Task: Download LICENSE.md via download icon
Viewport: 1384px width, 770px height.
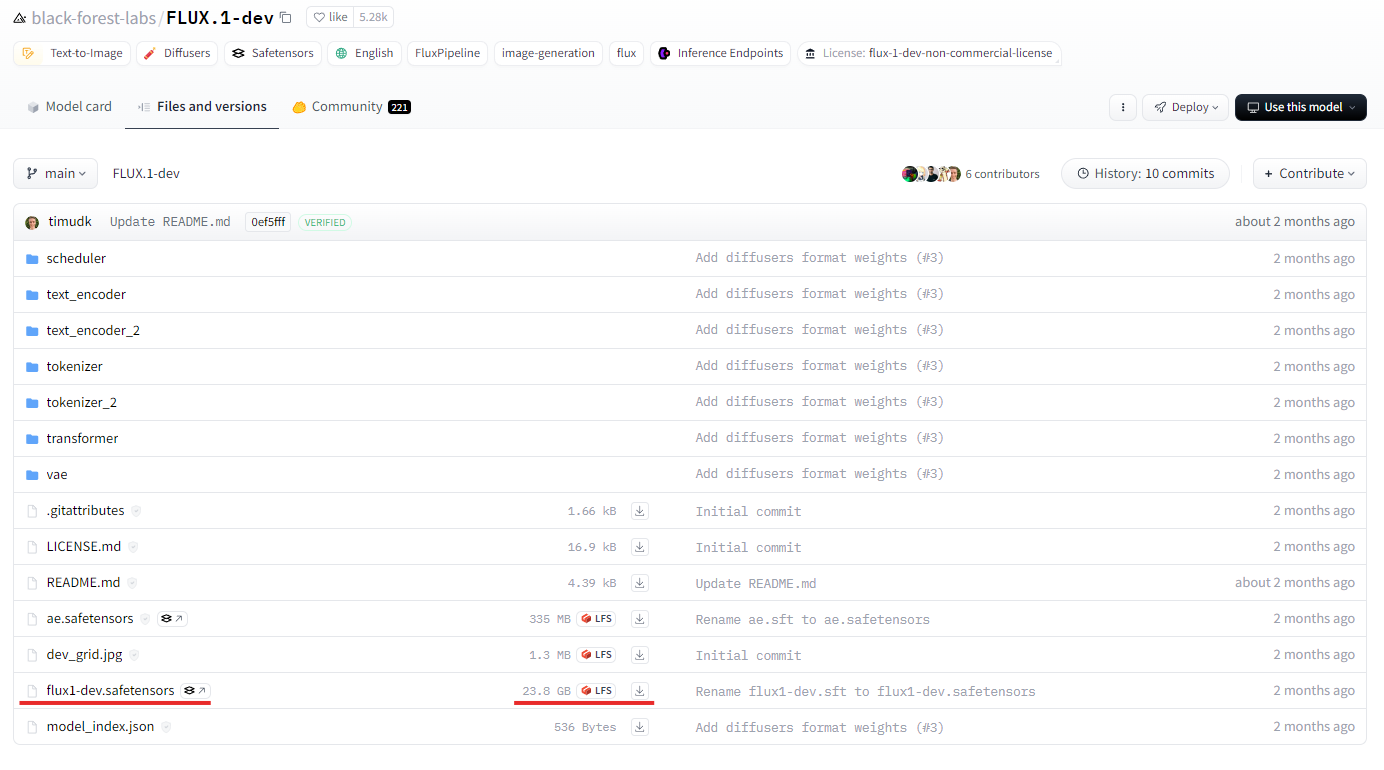Action: (x=640, y=547)
